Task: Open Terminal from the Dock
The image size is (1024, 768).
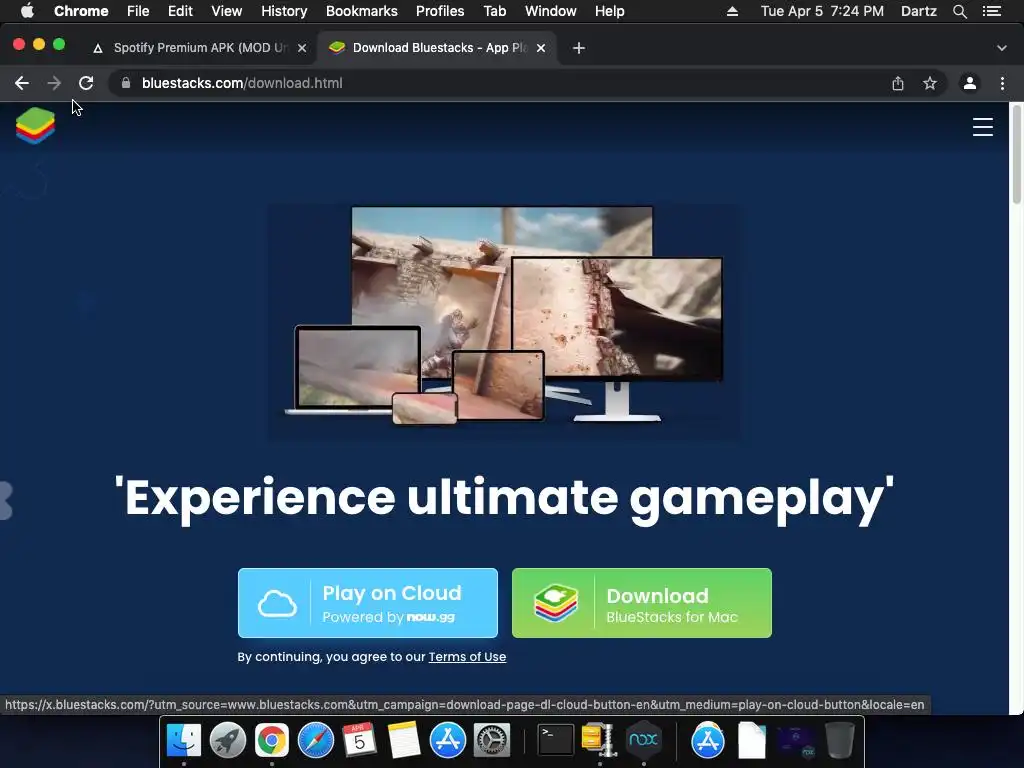Action: point(556,740)
